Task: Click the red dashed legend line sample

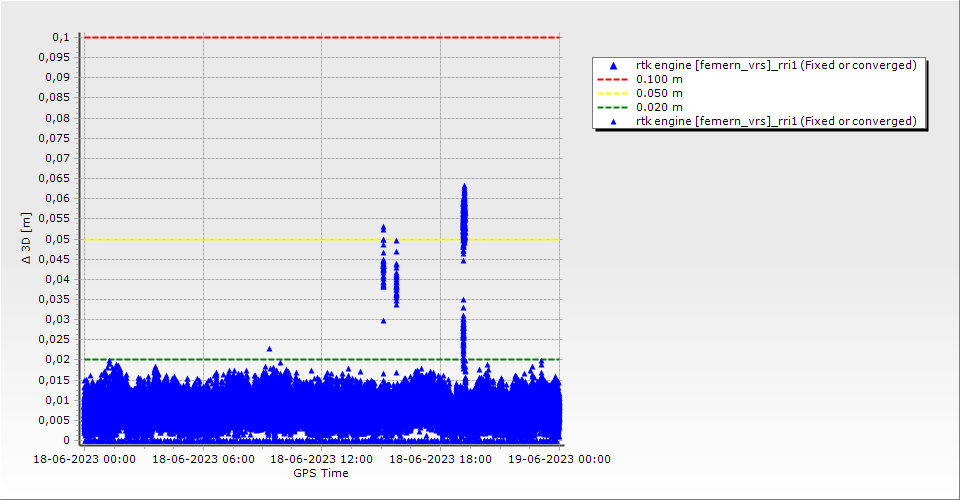Action: 614,79
